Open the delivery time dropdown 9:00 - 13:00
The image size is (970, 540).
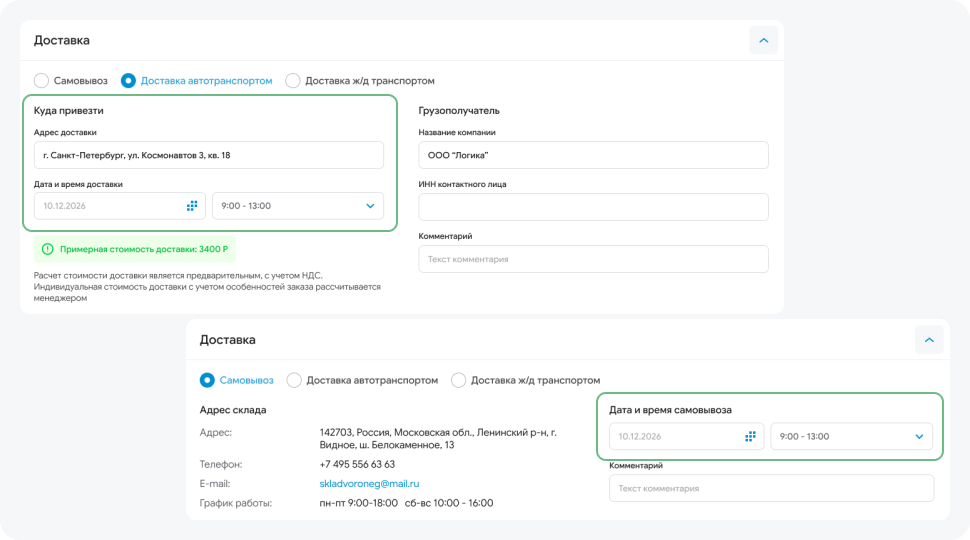pyautogui.click(x=298, y=206)
